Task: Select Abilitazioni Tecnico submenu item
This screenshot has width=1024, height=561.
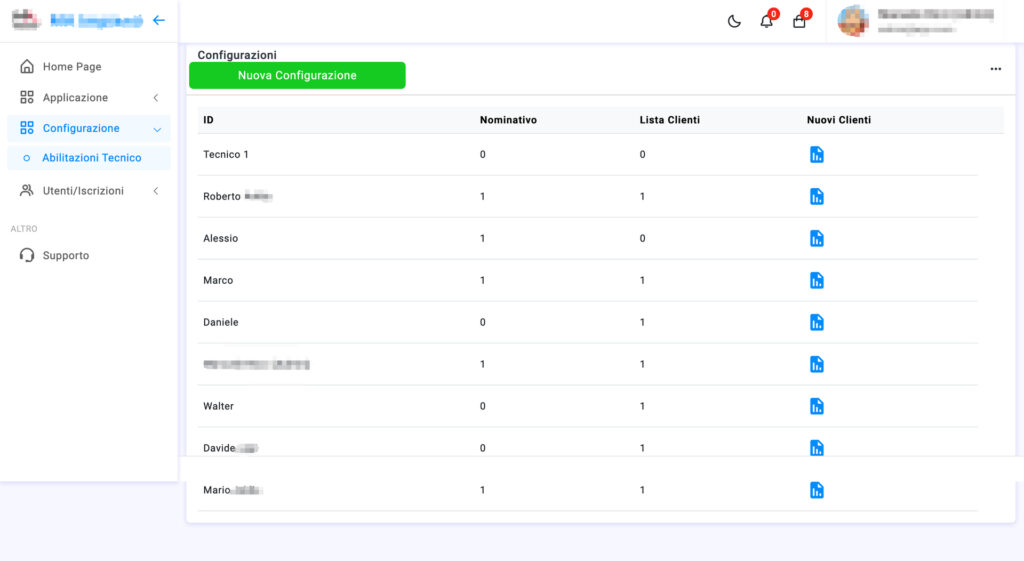Action: point(91,158)
